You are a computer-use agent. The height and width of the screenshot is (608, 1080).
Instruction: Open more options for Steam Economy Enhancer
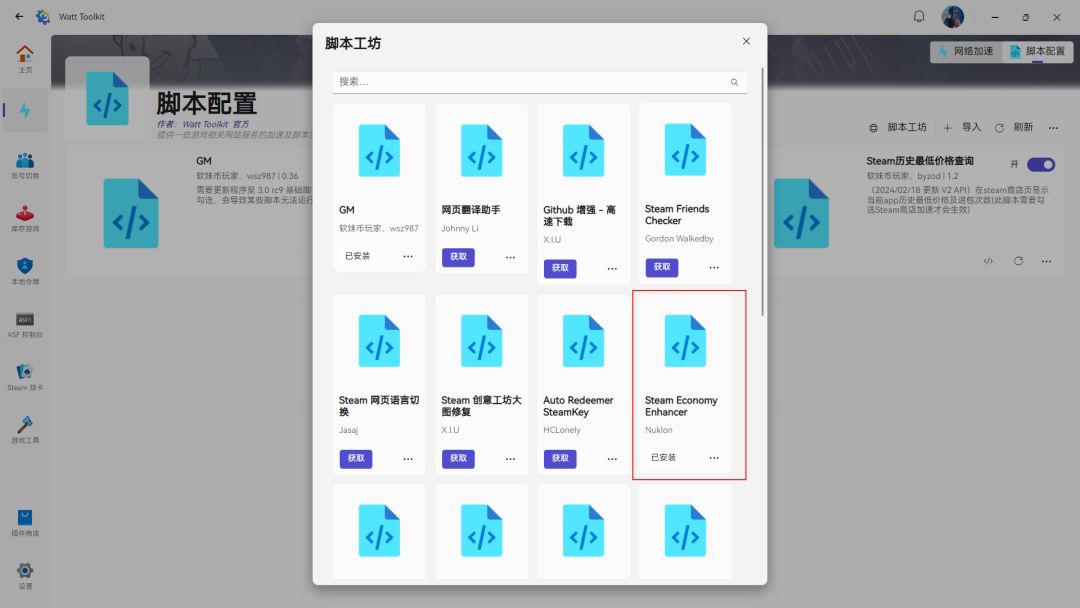714,457
